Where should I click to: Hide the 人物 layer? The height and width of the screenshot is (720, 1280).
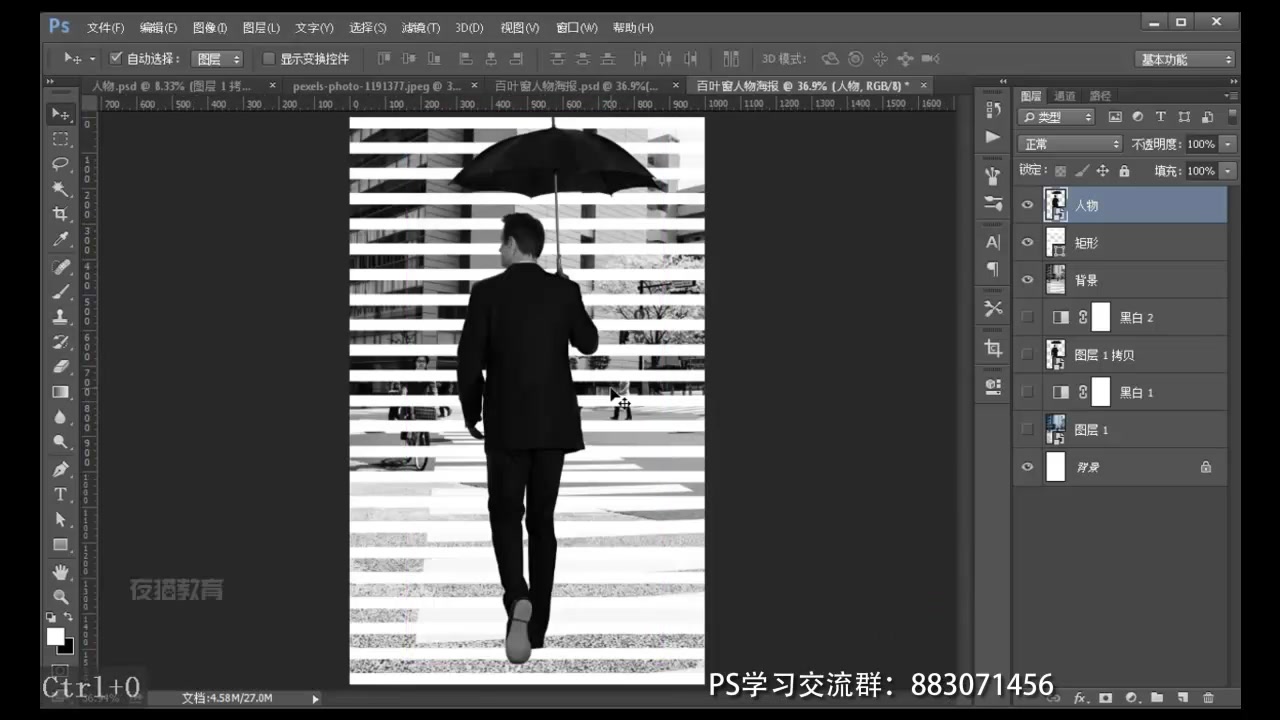(1027, 205)
